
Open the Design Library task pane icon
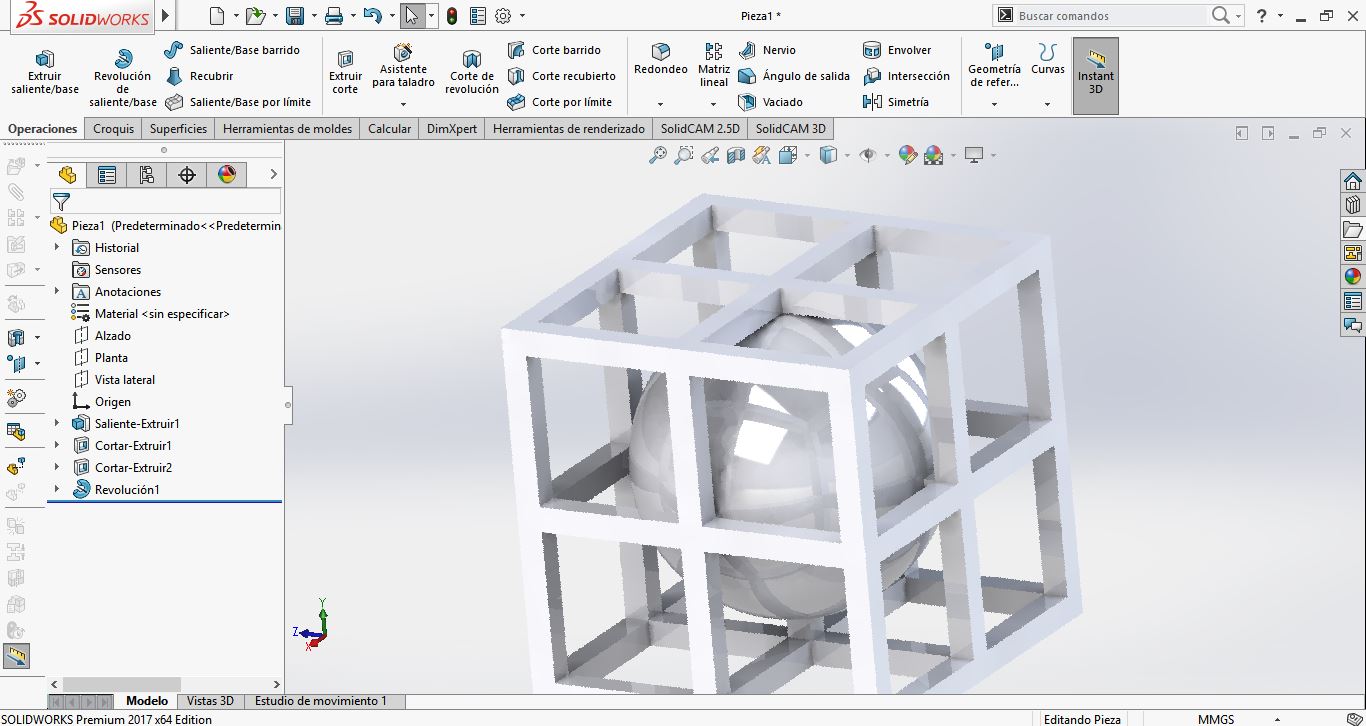coord(1353,205)
